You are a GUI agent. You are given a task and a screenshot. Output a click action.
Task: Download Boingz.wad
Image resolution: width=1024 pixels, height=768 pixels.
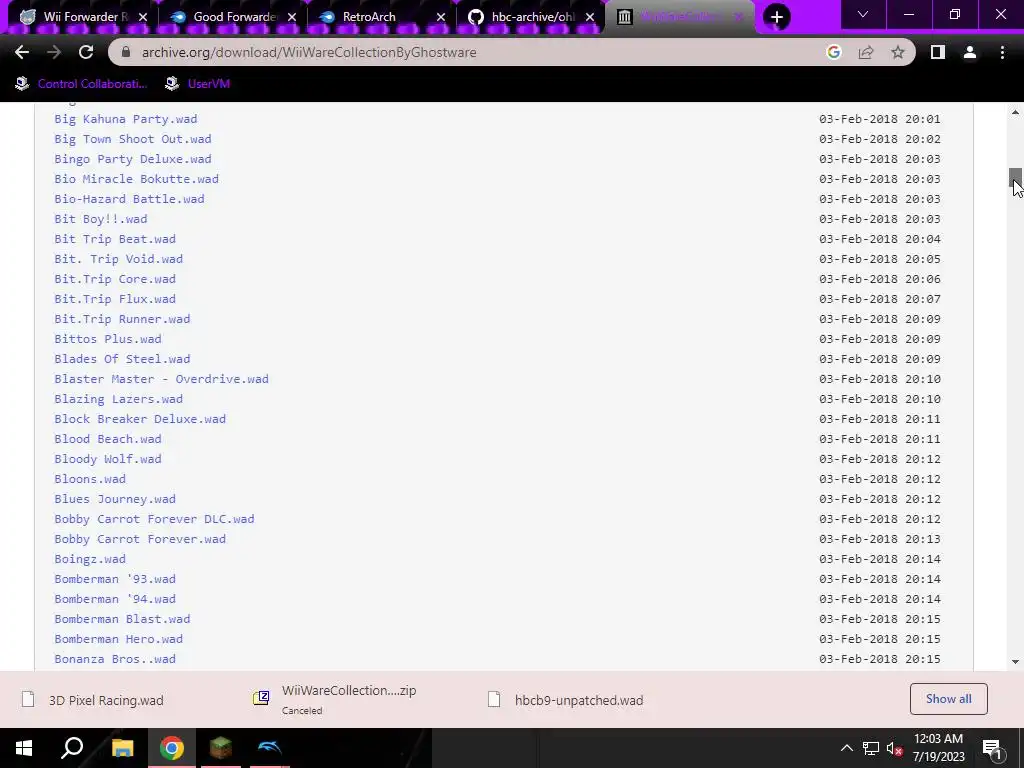(x=90, y=559)
